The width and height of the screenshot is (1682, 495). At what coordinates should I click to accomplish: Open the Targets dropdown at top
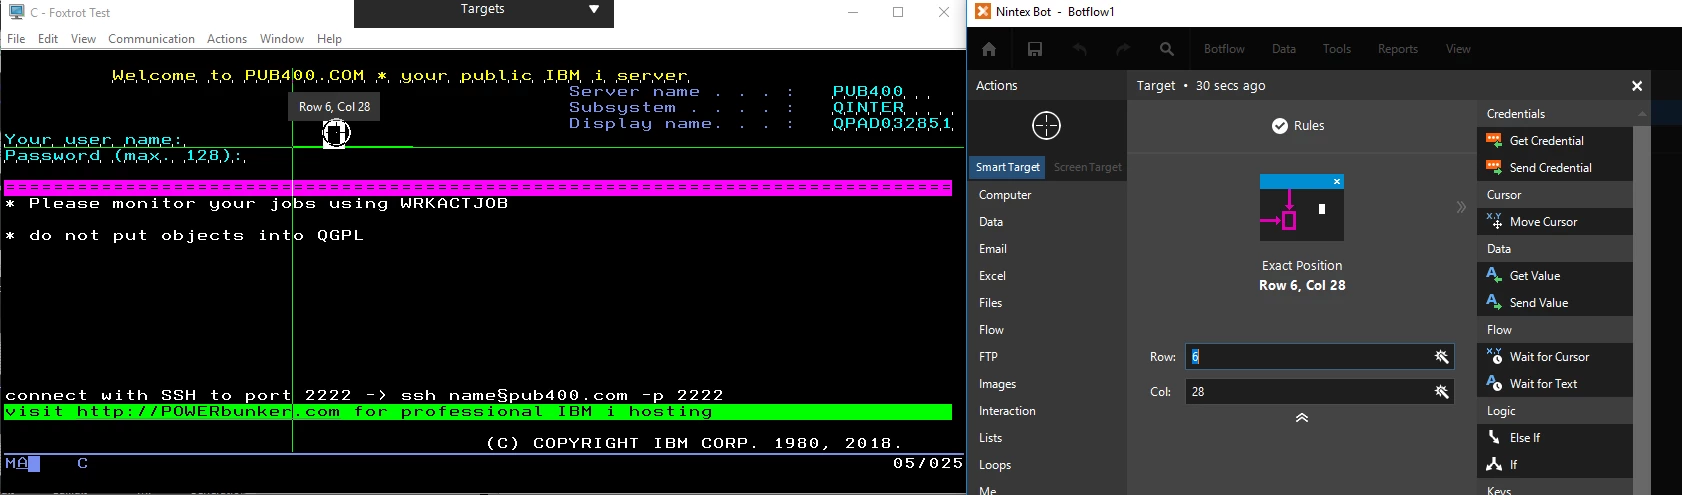593,9
